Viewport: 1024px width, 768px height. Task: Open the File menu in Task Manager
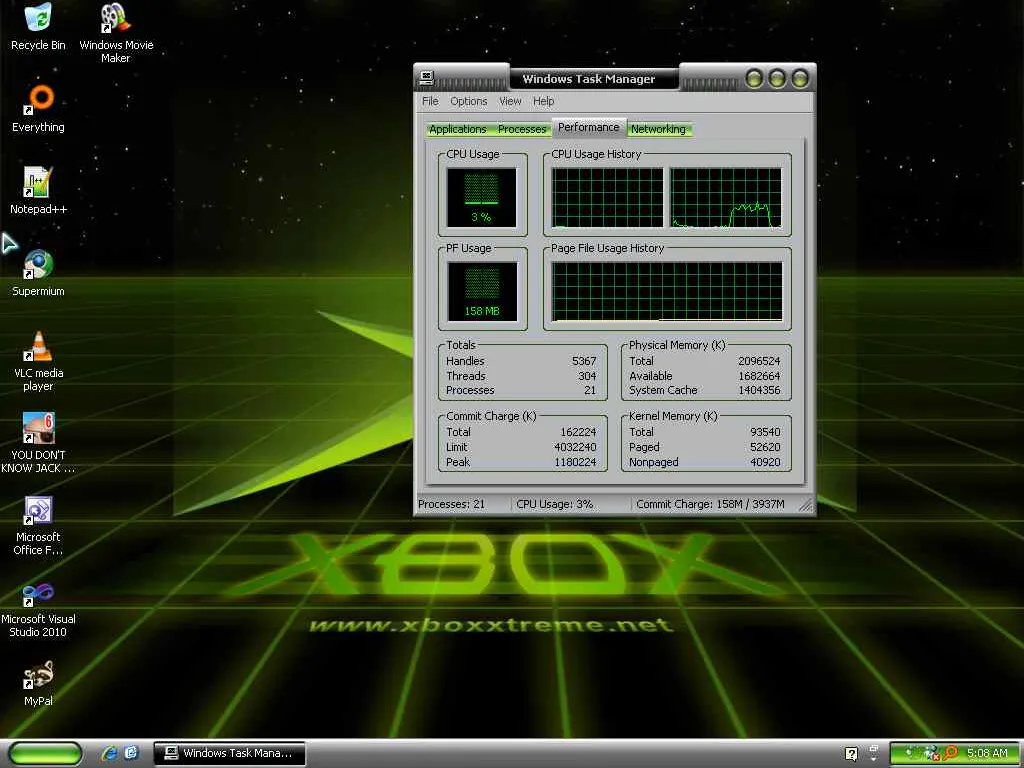click(x=430, y=101)
